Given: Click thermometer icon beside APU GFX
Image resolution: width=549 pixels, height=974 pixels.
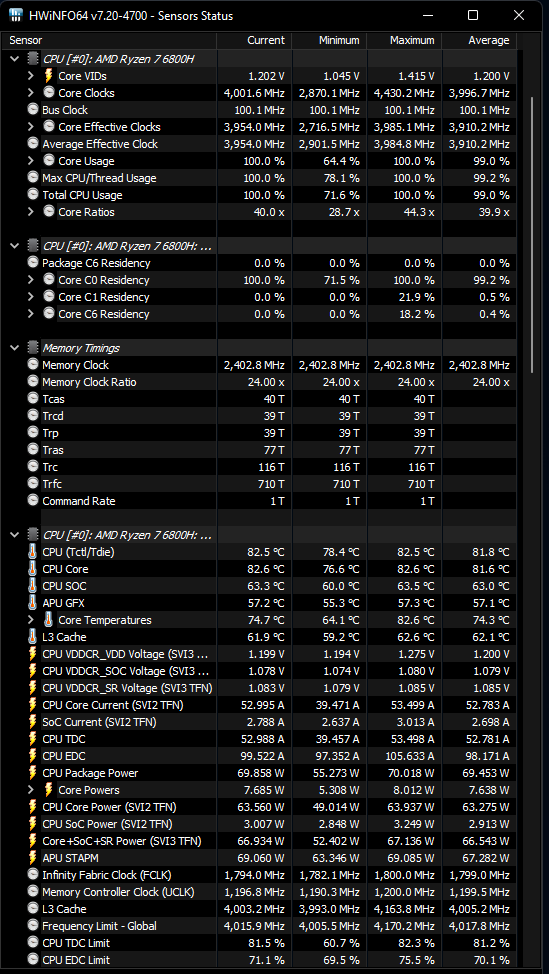Looking at the screenshot, I should [33, 603].
